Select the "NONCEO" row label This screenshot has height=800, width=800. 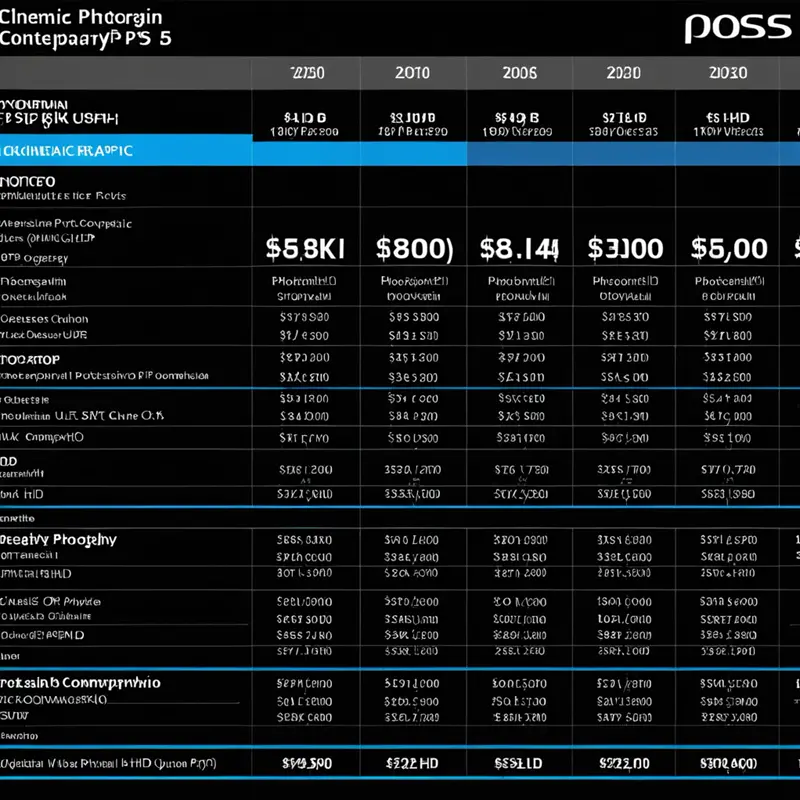coord(28,182)
